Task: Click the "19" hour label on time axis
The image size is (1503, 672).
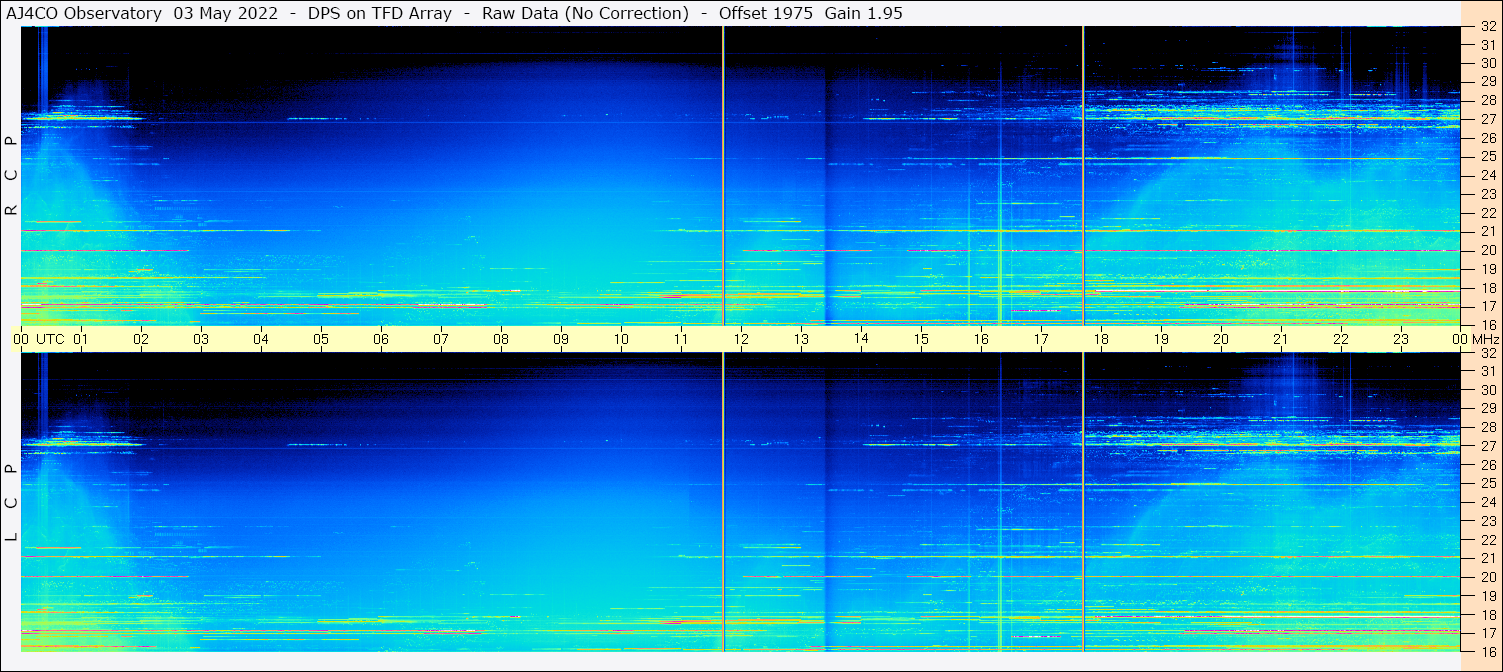Action: [1161, 339]
